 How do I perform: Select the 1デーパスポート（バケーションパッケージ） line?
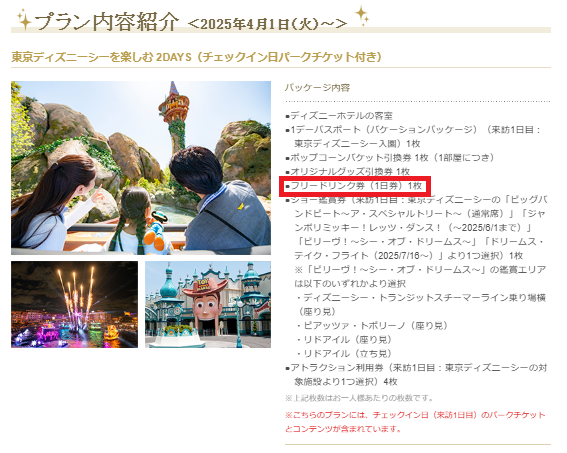tap(412, 136)
